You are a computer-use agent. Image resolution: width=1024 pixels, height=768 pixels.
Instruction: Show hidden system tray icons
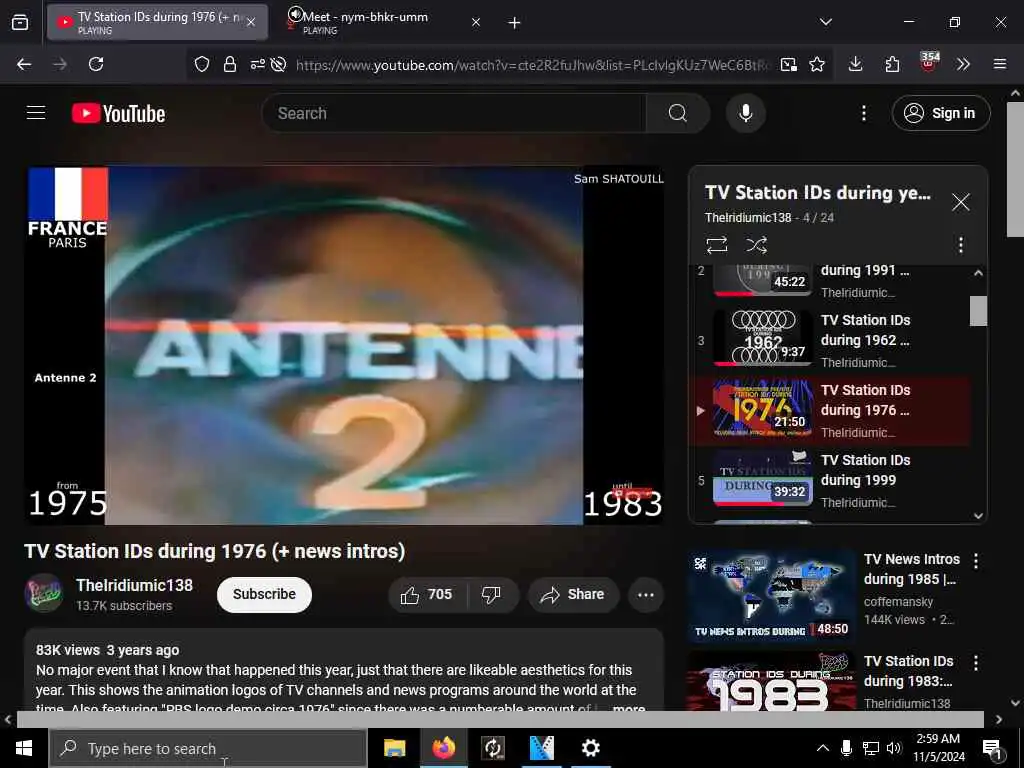(x=823, y=748)
